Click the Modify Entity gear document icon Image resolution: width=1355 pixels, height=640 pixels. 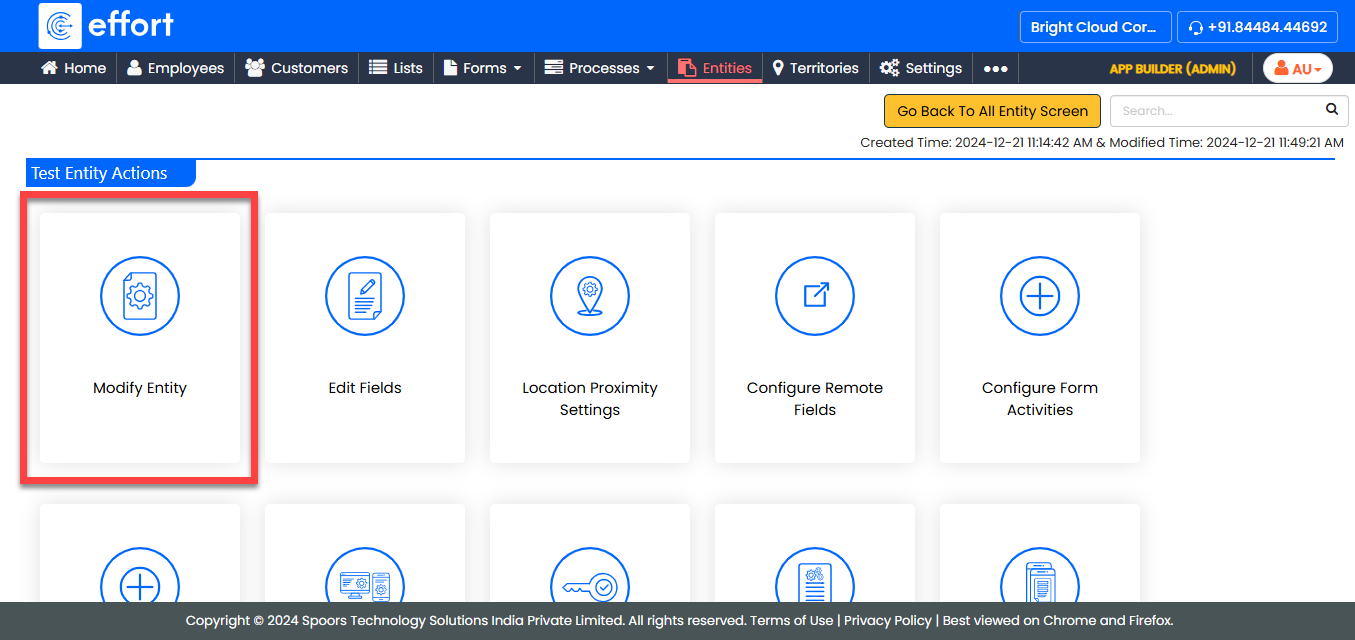click(x=140, y=296)
